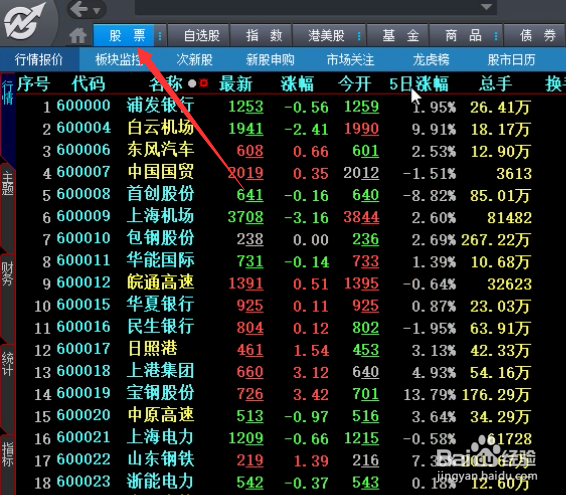The width and height of the screenshot is (566, 495).
Task: Click the red square icon beside 名称
Action: click(x=204, y=83)
